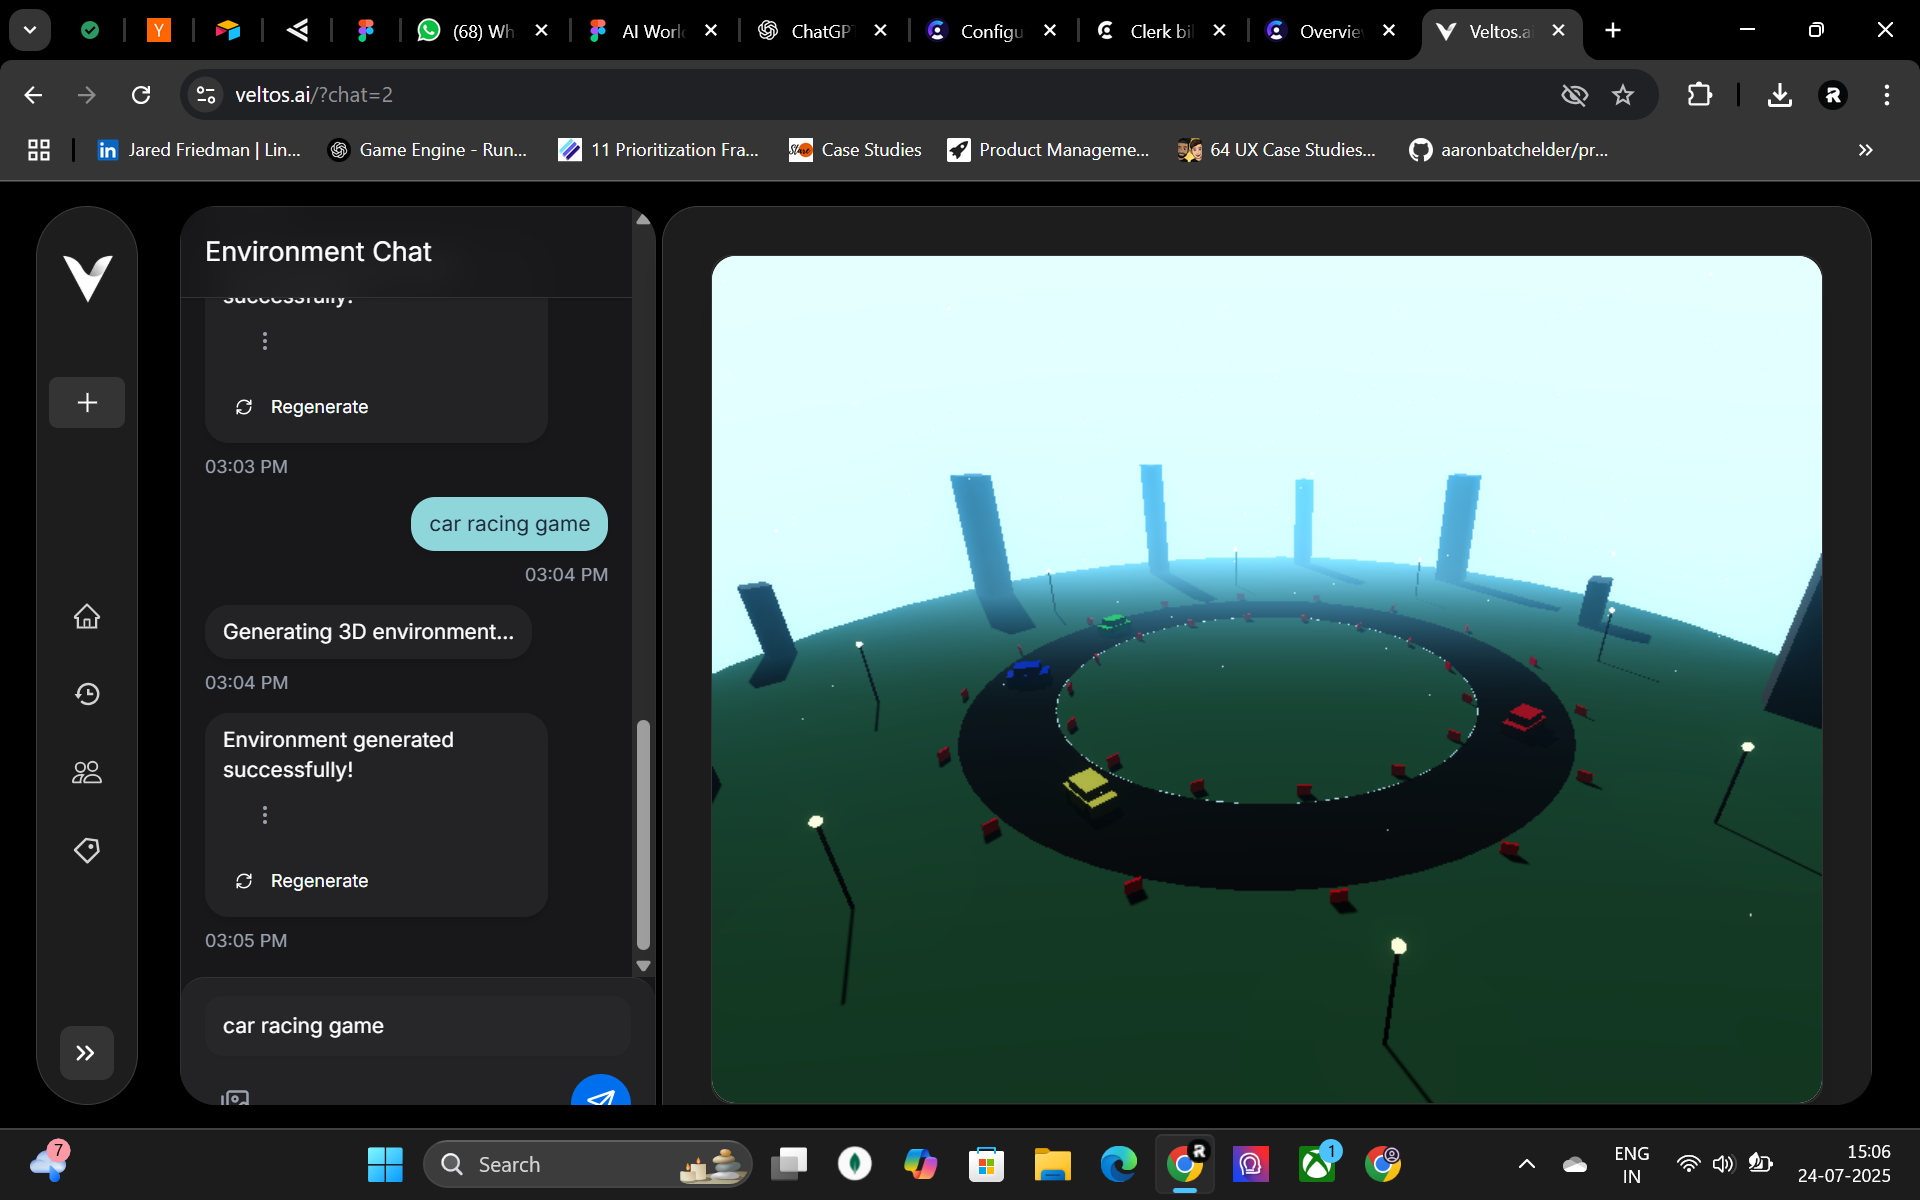Open options menu of 03:05 PM message
This screenshot has width=1920, height=1200.
[x=265, y=815]
